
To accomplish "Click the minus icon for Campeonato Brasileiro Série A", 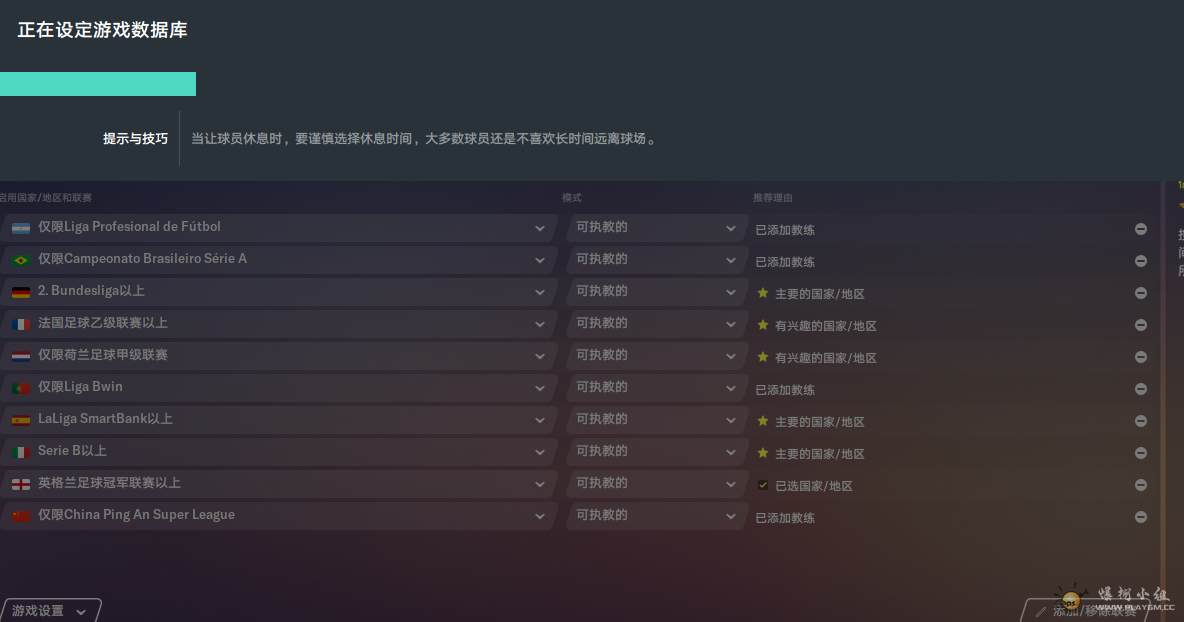I will 1140,261.
